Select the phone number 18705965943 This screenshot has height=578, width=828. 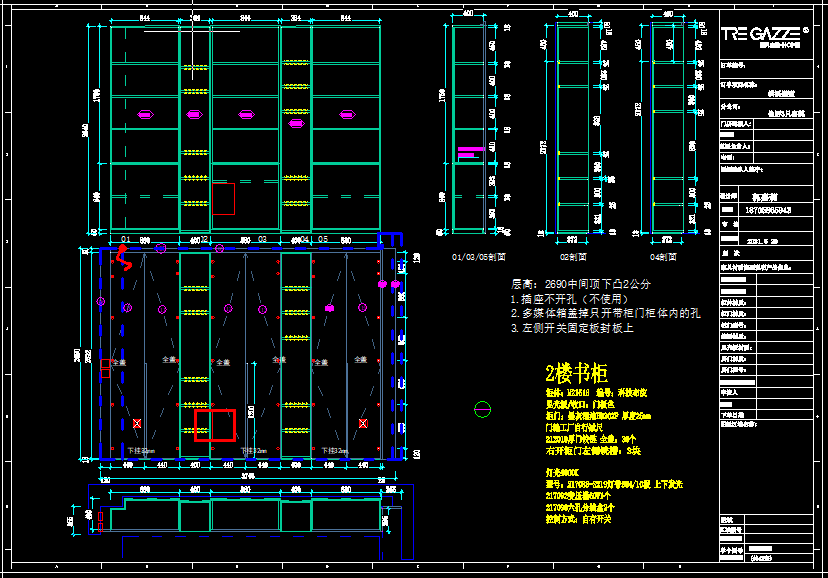(768, 210)
